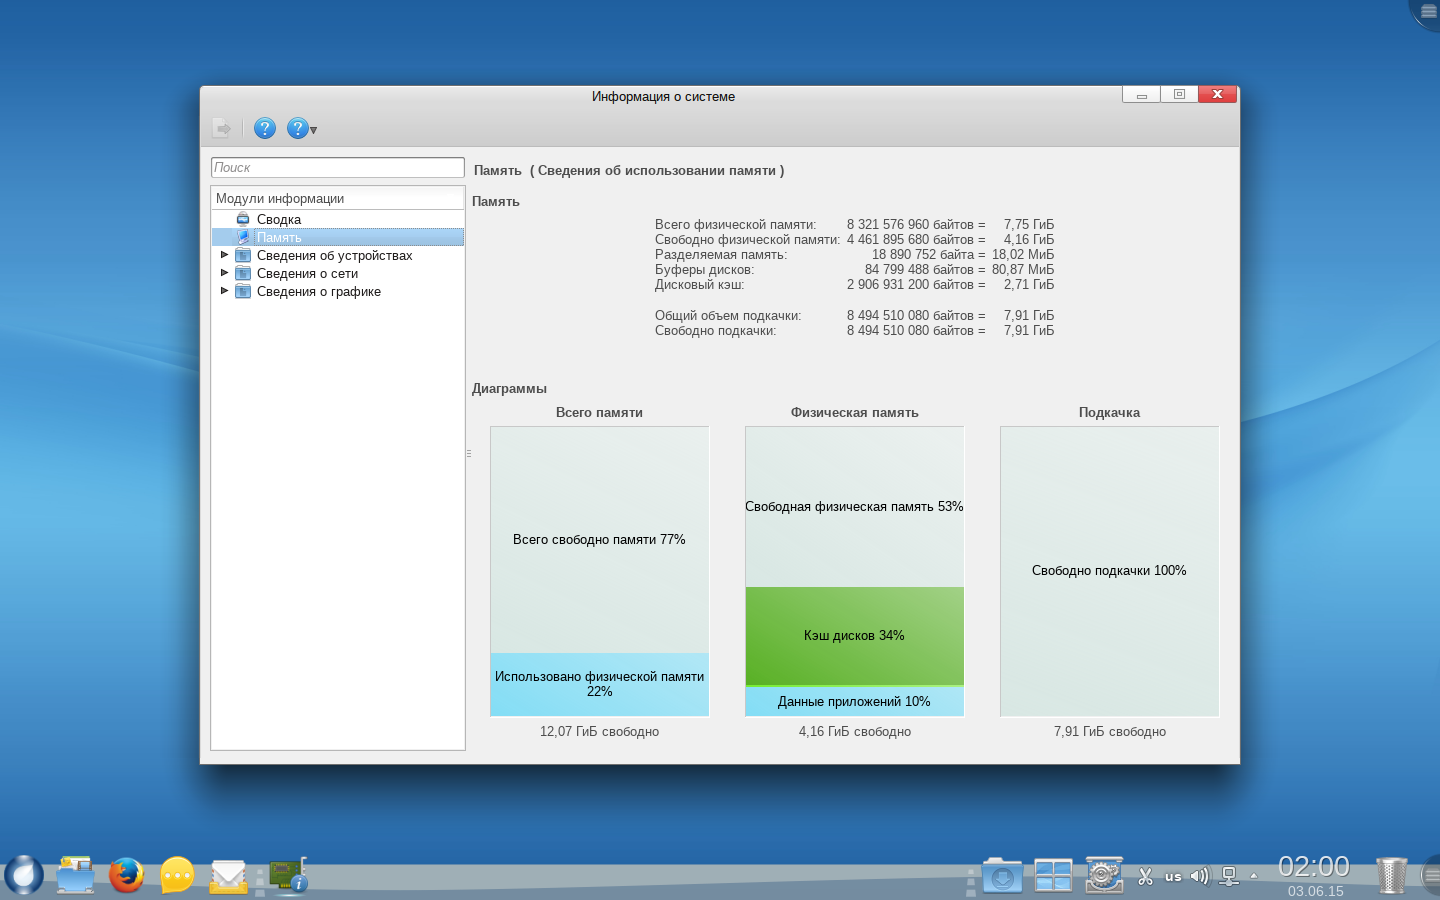Open the volume control in system tray

point(1199,876)
